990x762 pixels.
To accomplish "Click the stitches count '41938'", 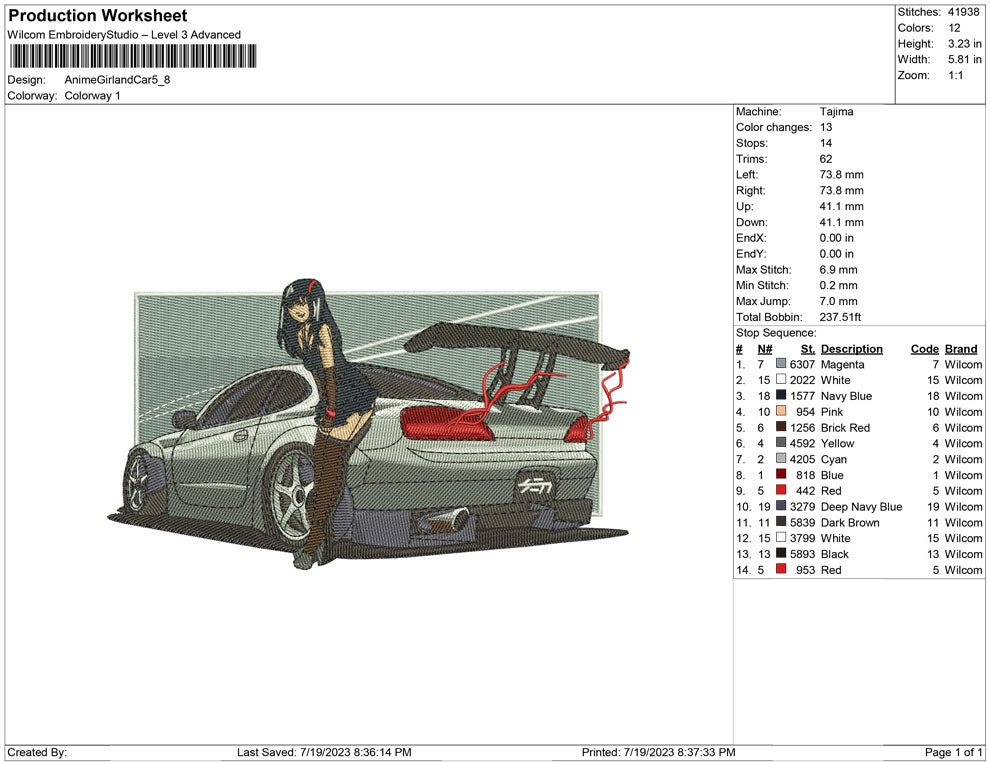I will (963, 12).
